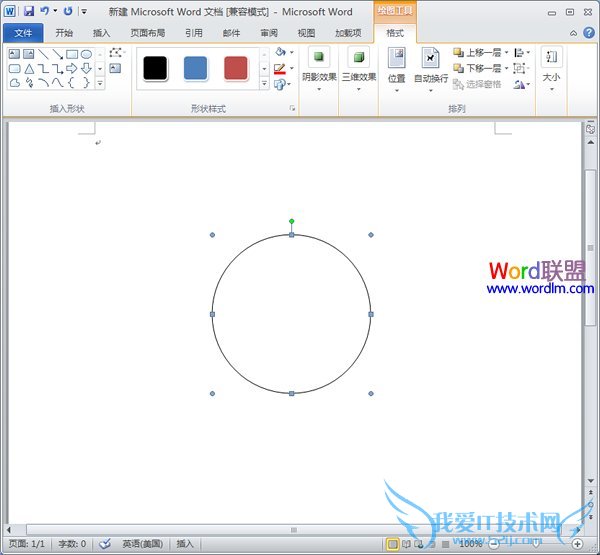The image size is (600, 555).
Task: Click the 插入 insert mode status button
Action: tap(185, 544)
